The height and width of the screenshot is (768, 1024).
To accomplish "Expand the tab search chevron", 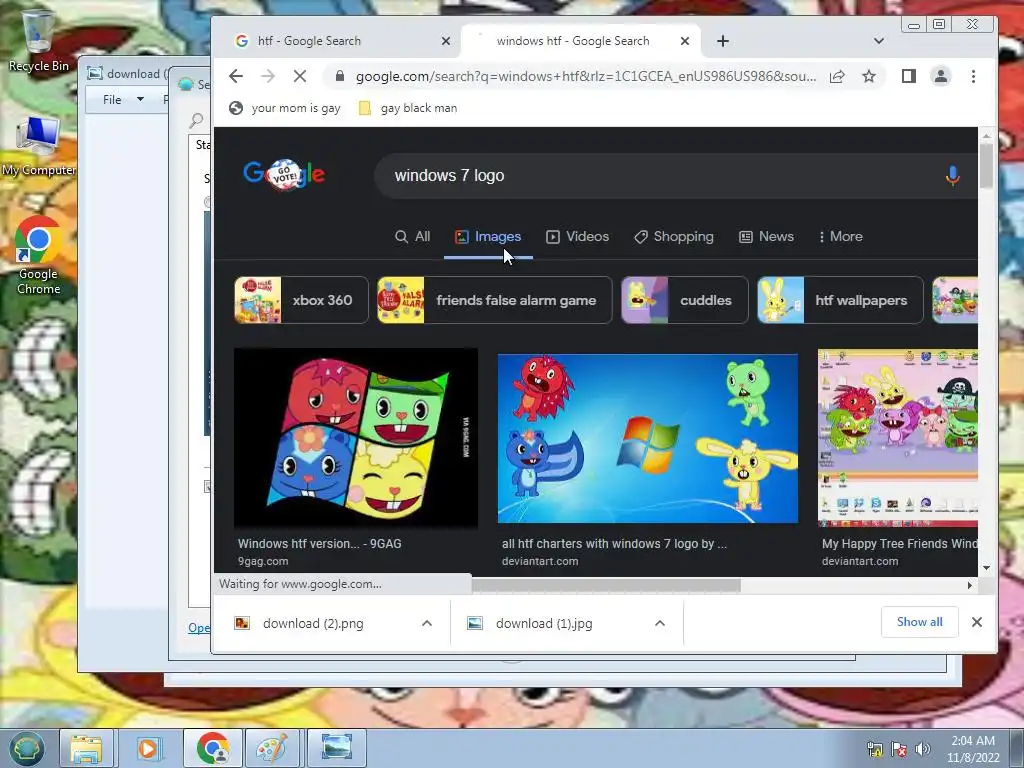I will (x=878, y=41).
